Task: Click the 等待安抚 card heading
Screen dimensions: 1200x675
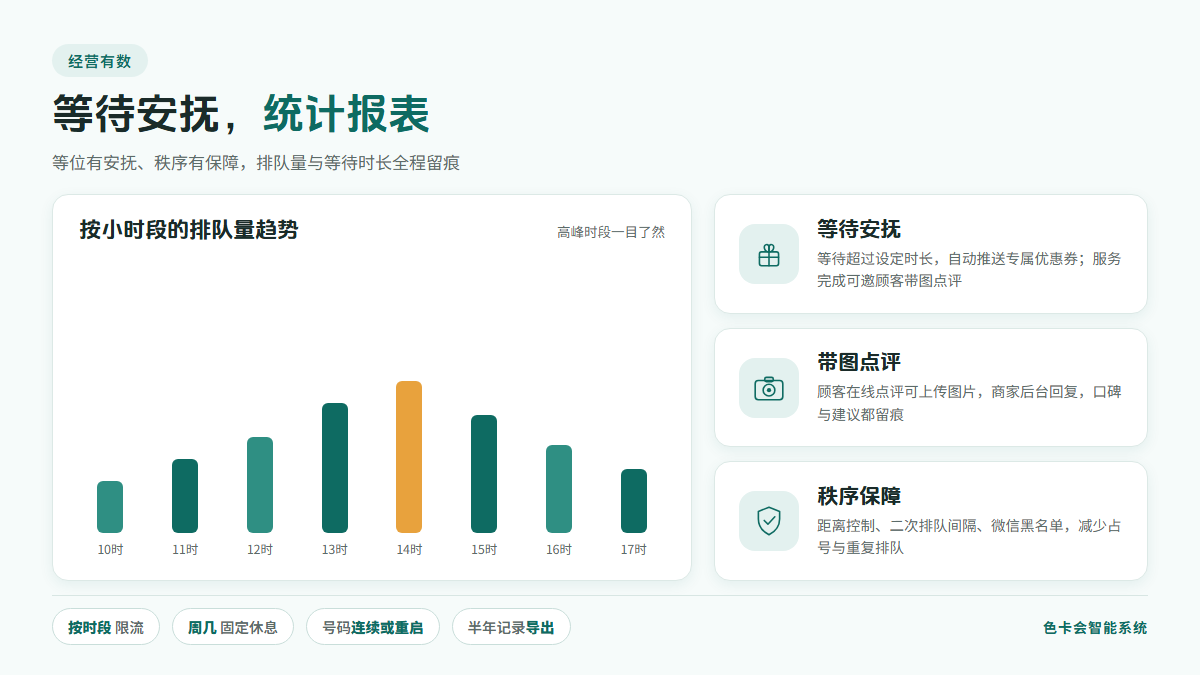Action: pyautogui.click(x=859, y=229)
